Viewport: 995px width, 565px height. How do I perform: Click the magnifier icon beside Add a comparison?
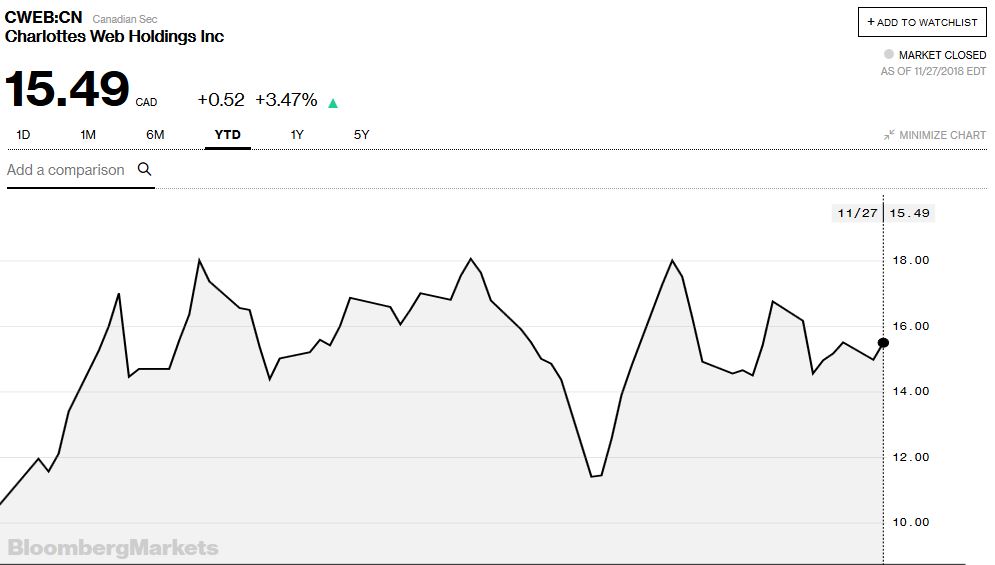[144, 169]
